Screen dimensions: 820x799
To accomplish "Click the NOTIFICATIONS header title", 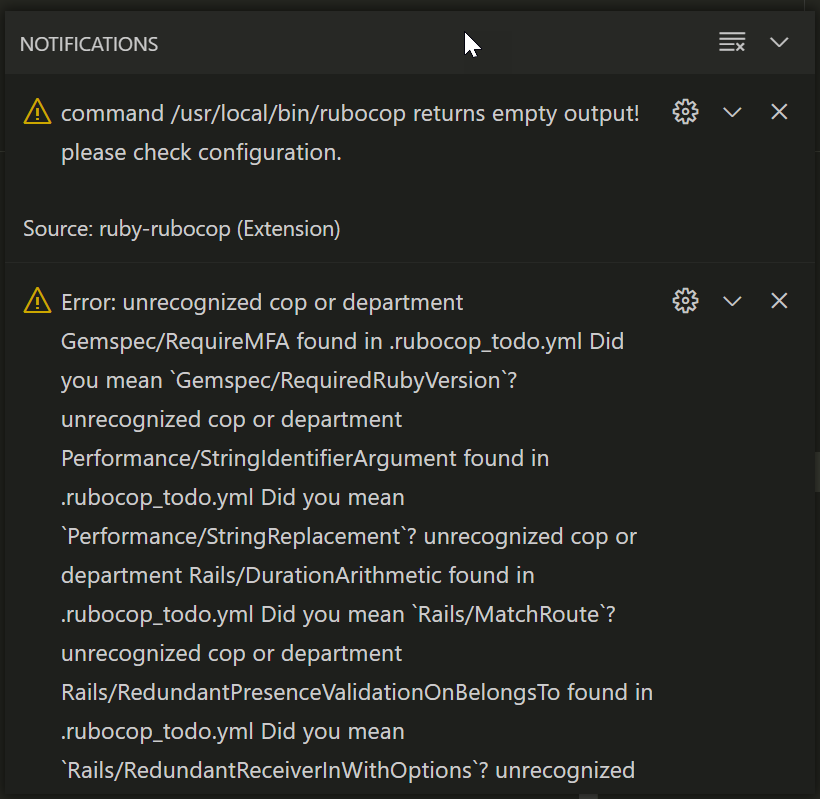I will point(89,44).
